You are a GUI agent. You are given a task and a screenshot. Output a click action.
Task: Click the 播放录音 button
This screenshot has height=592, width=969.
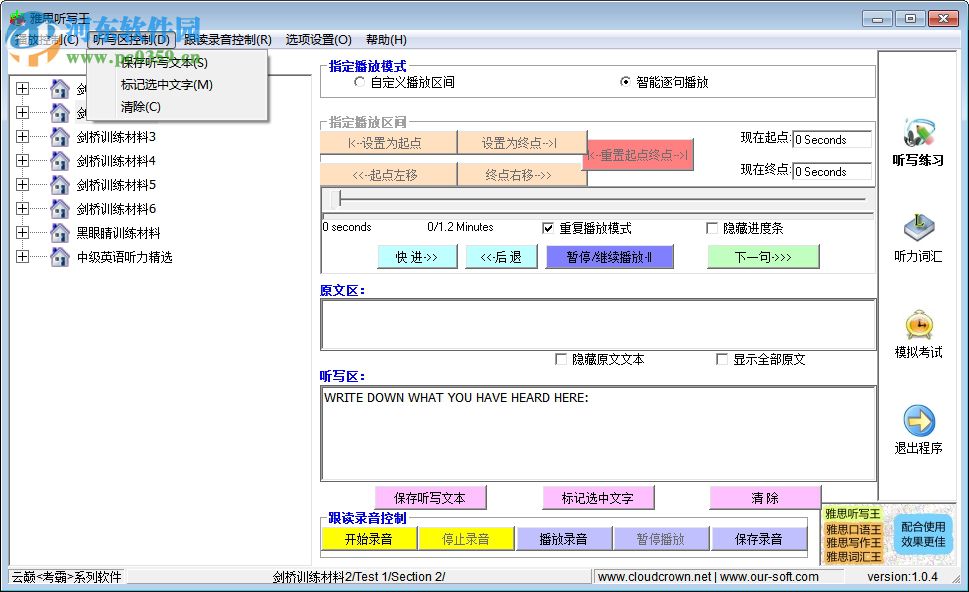(564, 539)
